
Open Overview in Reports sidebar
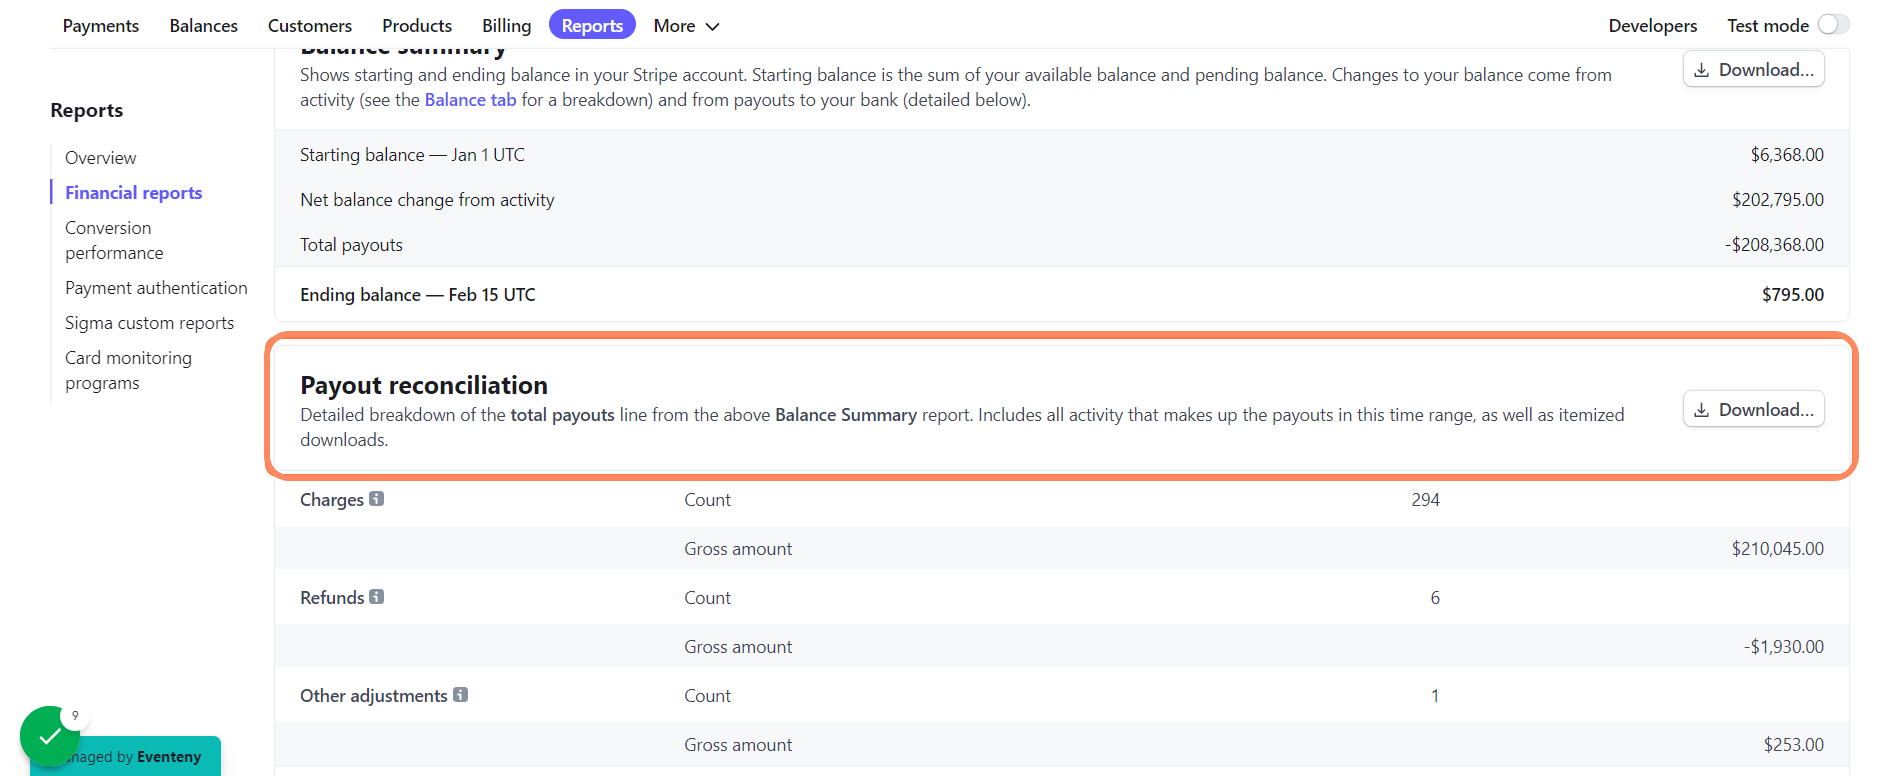click(x=101, y=158)
